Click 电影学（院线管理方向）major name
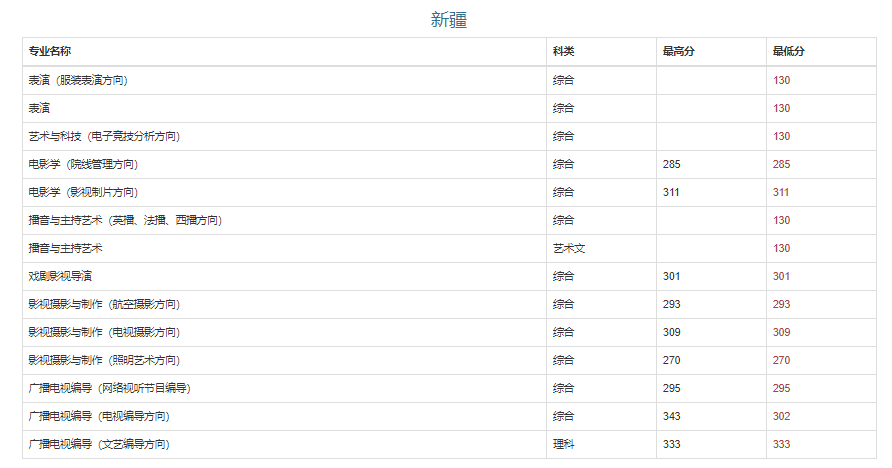892x468 pixels. (83, 164)
